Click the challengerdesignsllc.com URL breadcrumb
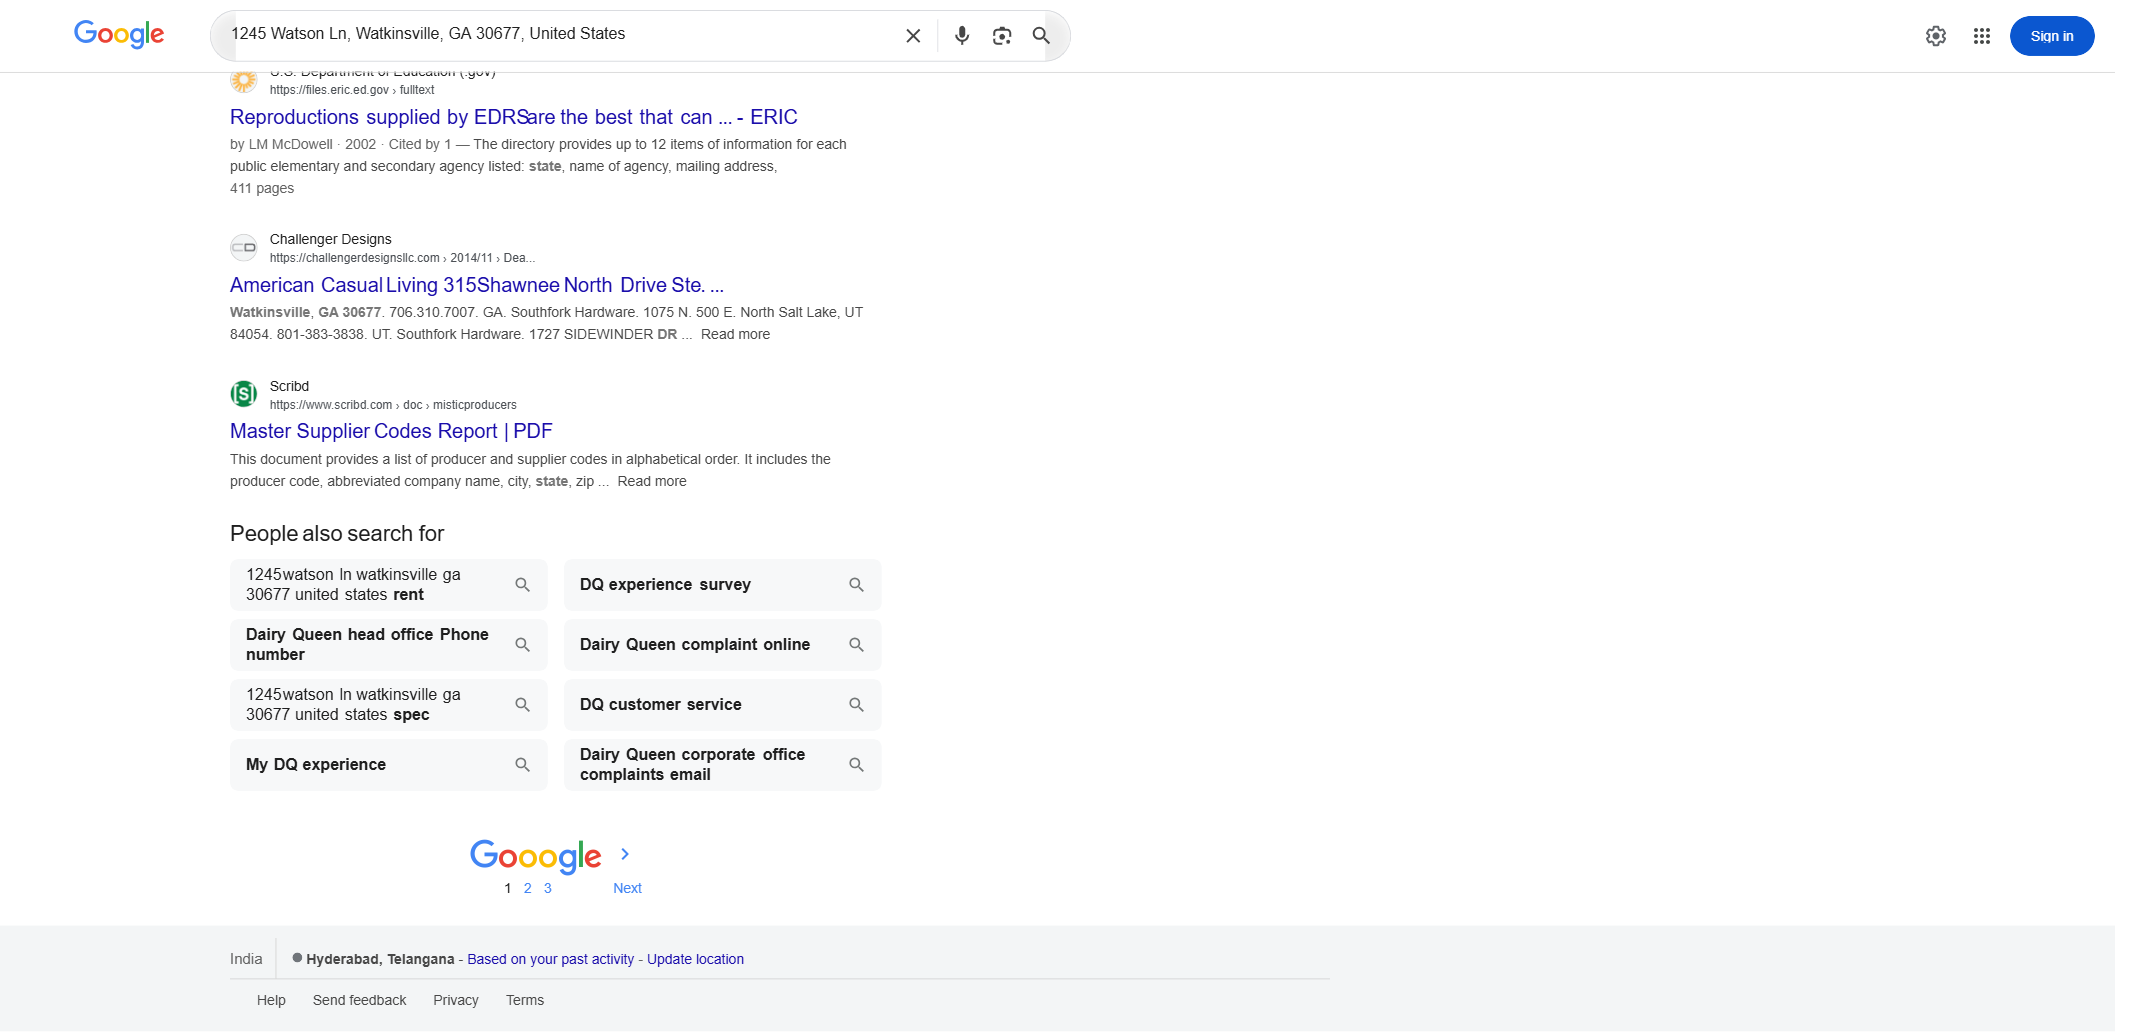The height and width of the screenshot is (1032, 2134). [x=402, y=258]
